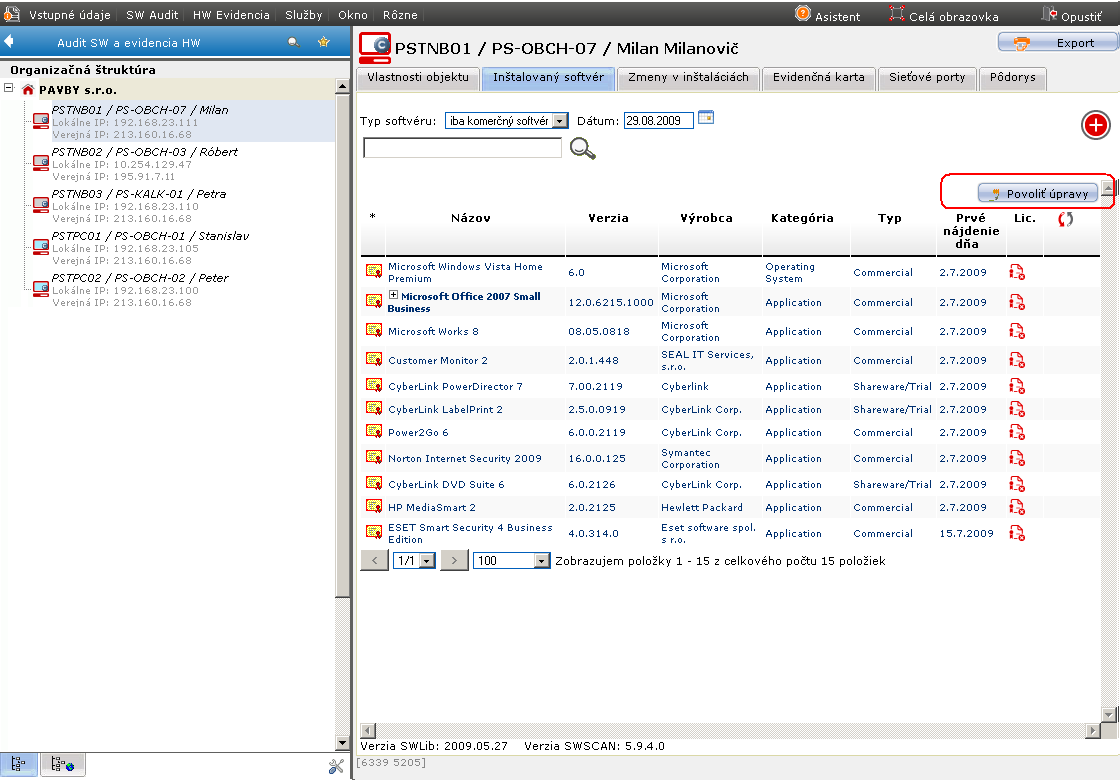The height and width of the screenshot is (780, 1120).
Task: Click the license icon for Norton Internet Security 2009
Action: click(x=1016, y=458)
